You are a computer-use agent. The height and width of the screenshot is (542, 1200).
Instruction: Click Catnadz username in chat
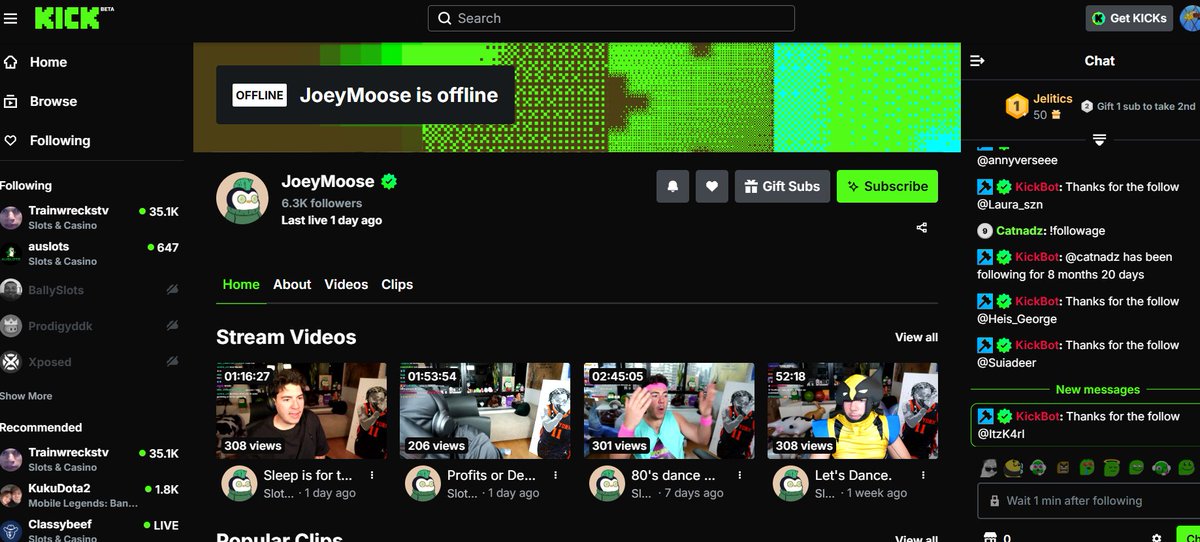pos(1021,231)
